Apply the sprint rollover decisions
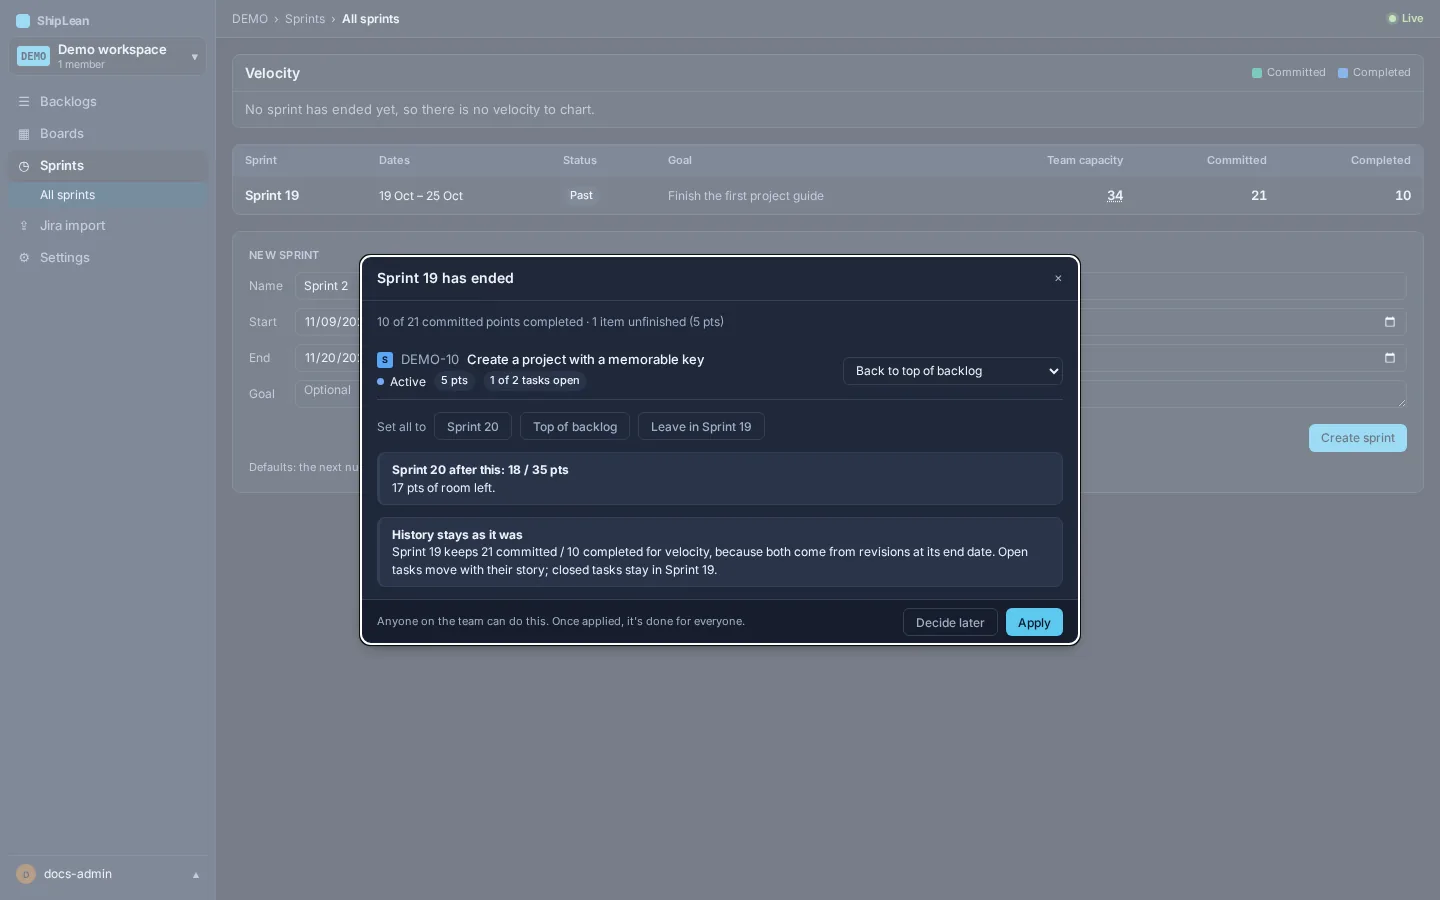 point(1034,622)
